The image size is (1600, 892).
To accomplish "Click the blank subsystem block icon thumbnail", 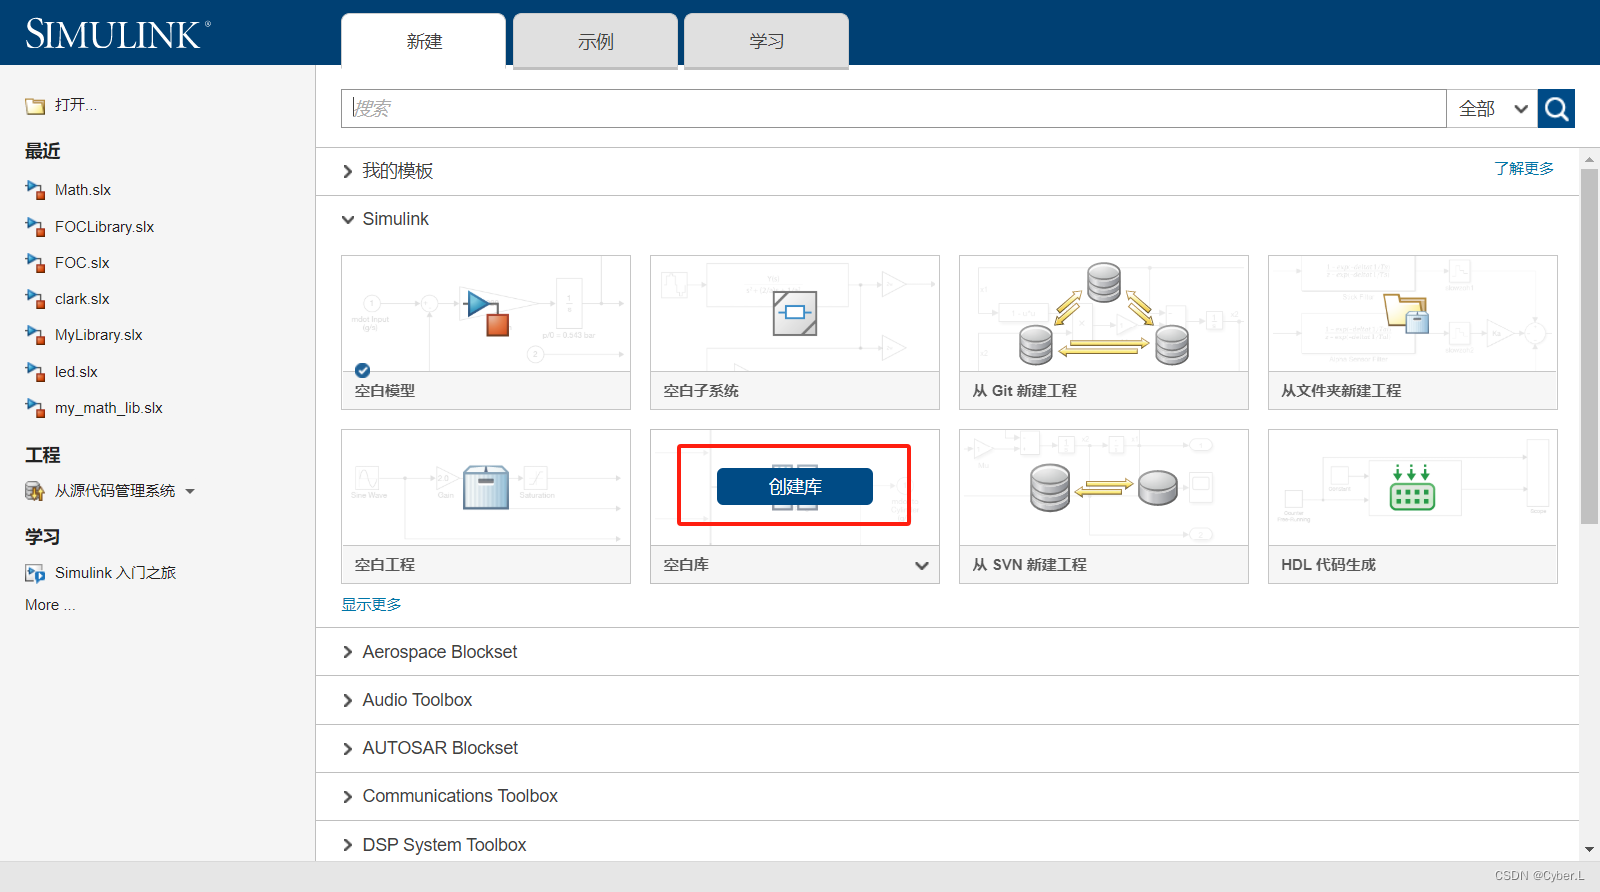I will [x=795, y=313].
